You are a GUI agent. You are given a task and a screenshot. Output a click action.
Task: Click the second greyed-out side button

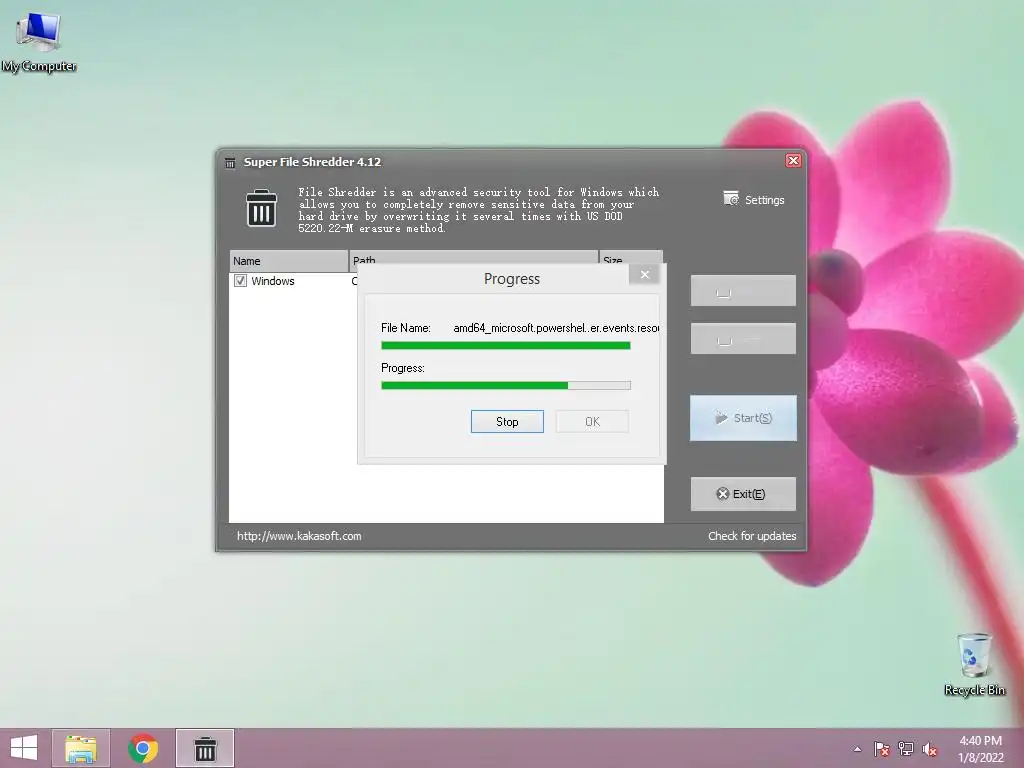point(743,338)
